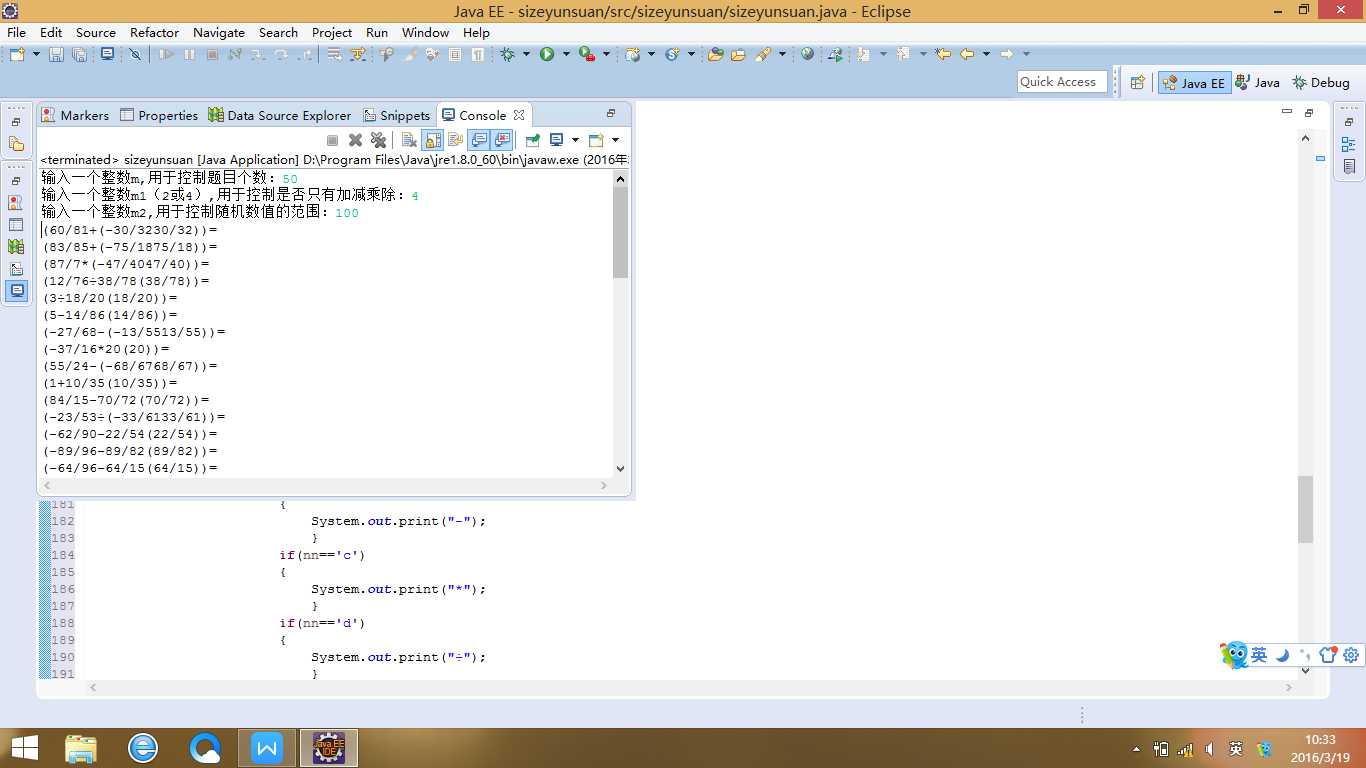Click Open Console icon in Console toolbar
Image resolution: width=1366 pixels, height=768 pixels.
[596, 140]
